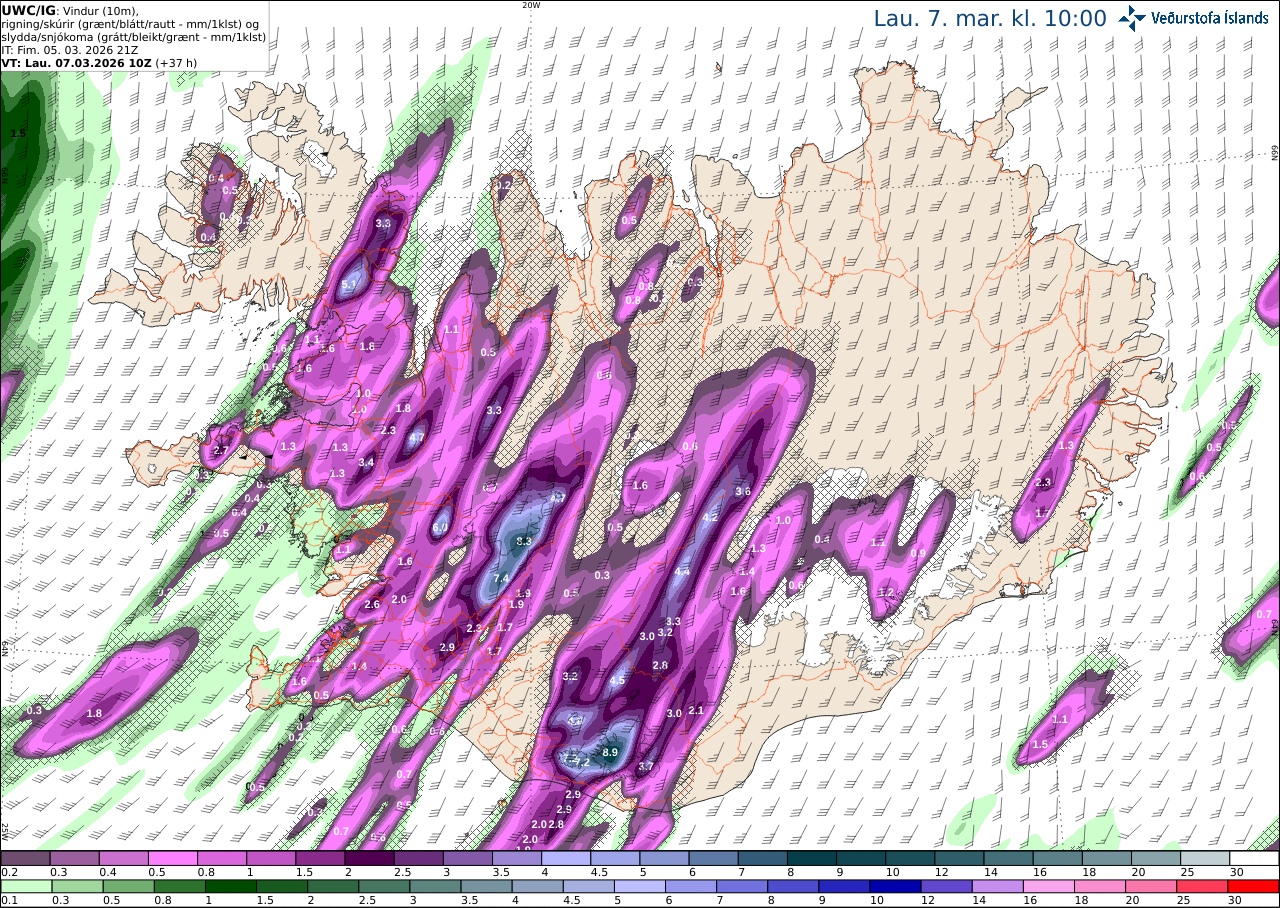Click the 8.9 precipitation value on the map
The image size is (1280, 908).
(x=611, y=751)
